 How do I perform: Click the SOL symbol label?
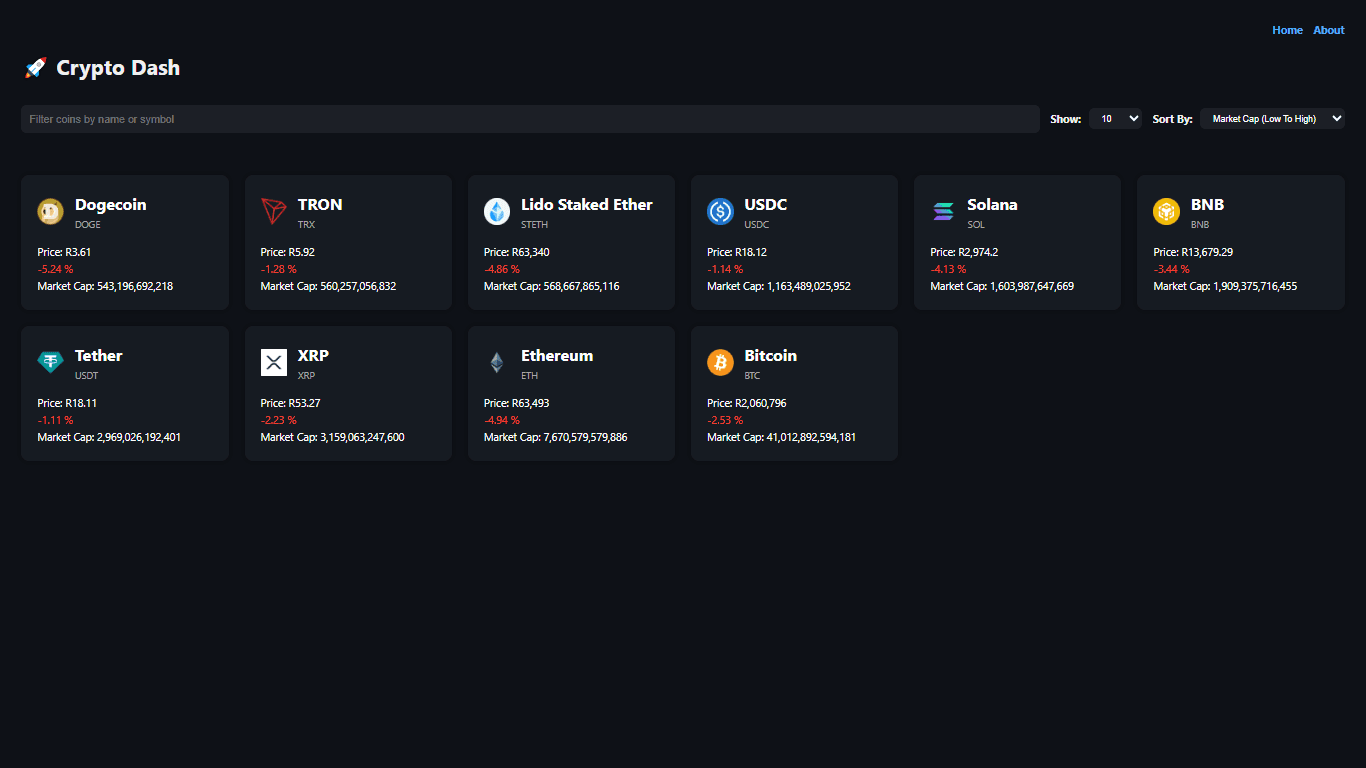(x=976, y=225)
